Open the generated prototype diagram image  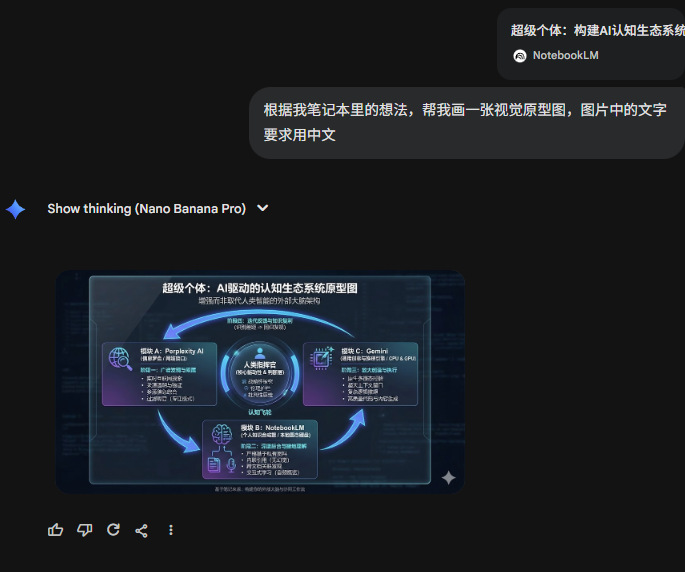260,382
